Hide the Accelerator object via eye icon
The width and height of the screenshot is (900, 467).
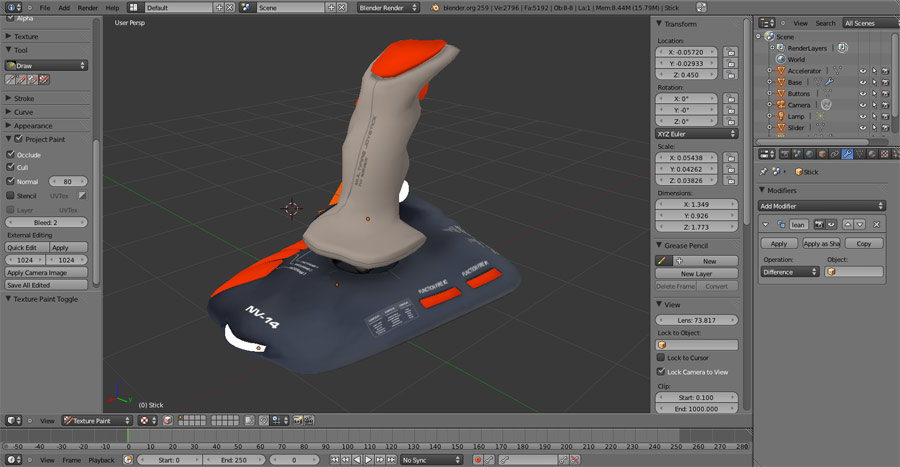point(863,71)
